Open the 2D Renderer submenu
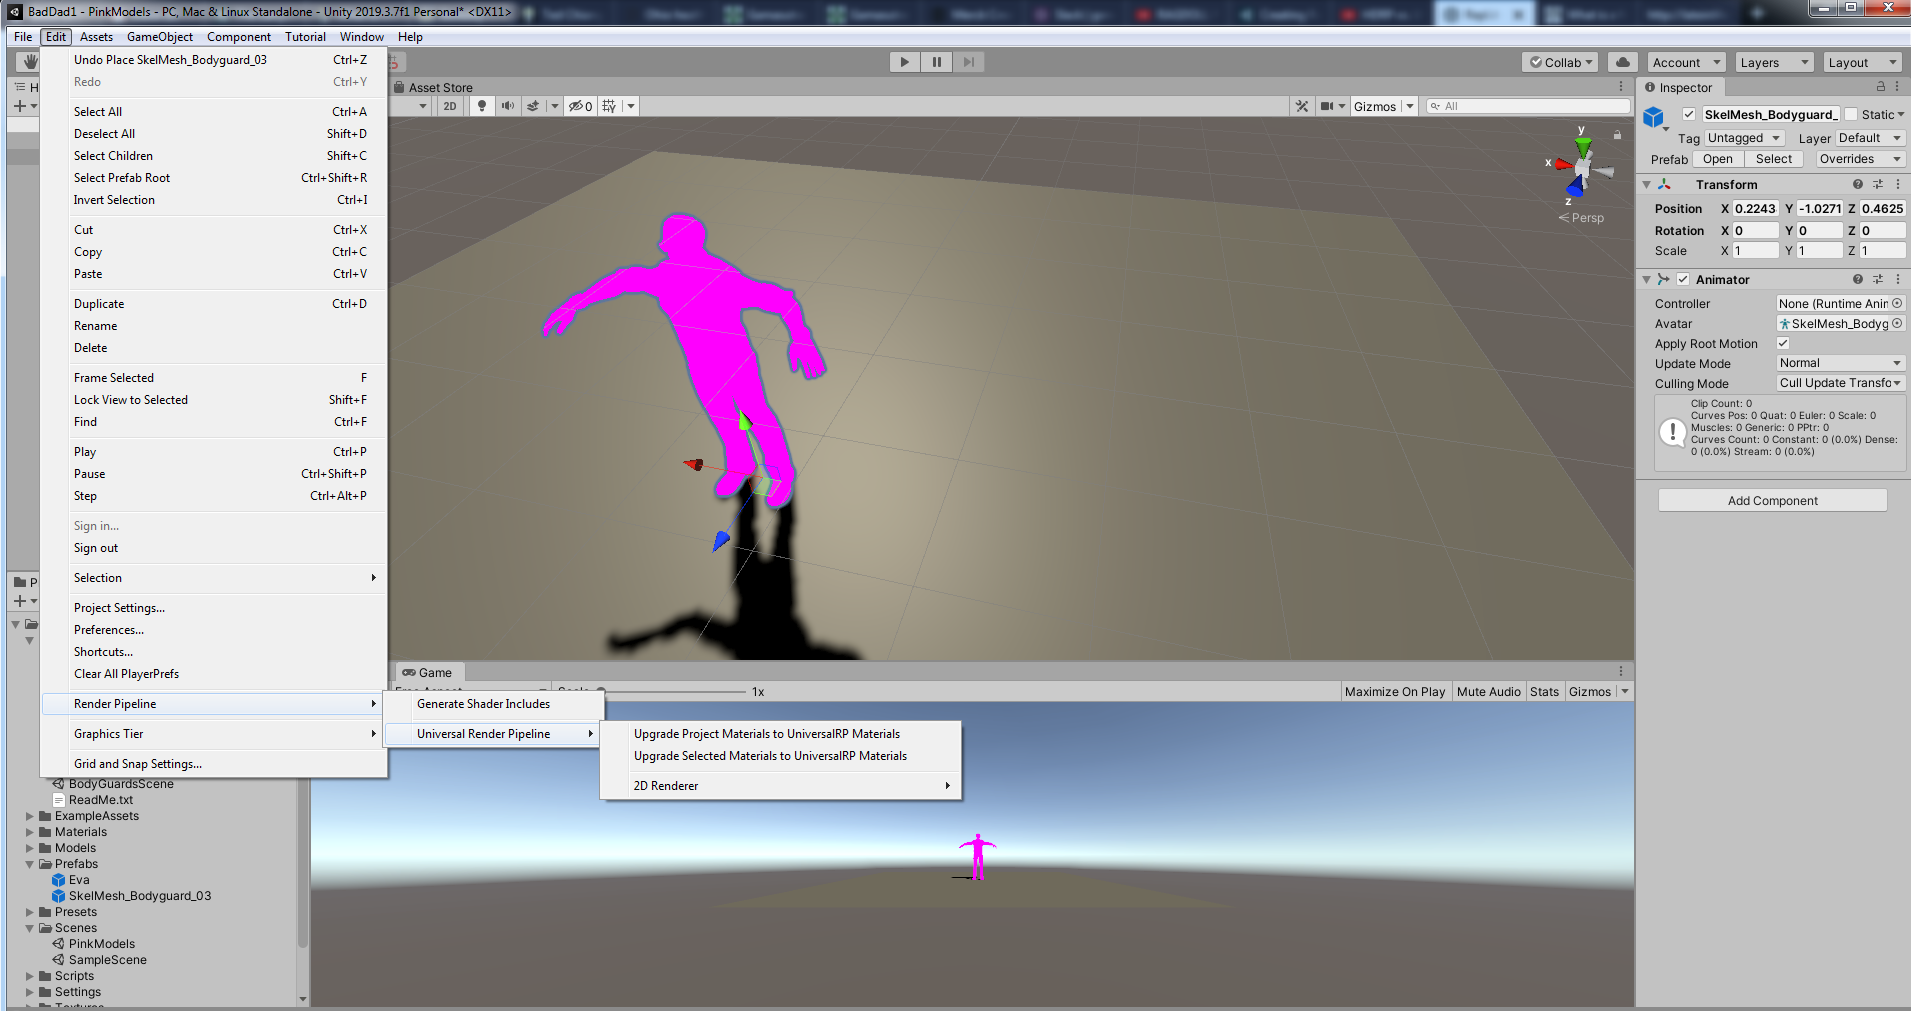The width and height of the screenshot is (1911, 1011). [x=780, y=786]
